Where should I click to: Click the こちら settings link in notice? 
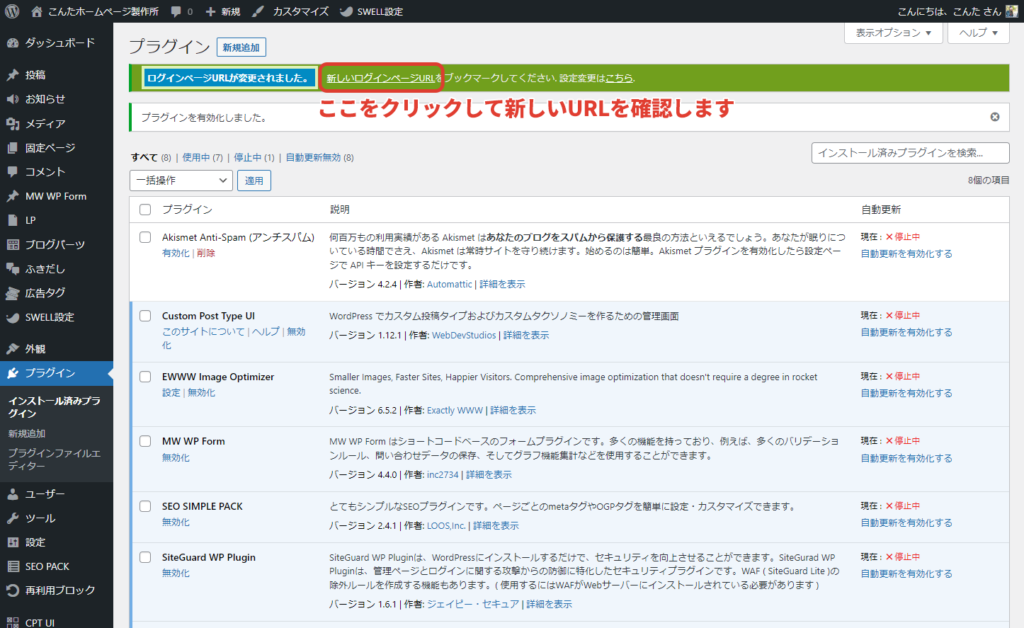click(619, 78)
